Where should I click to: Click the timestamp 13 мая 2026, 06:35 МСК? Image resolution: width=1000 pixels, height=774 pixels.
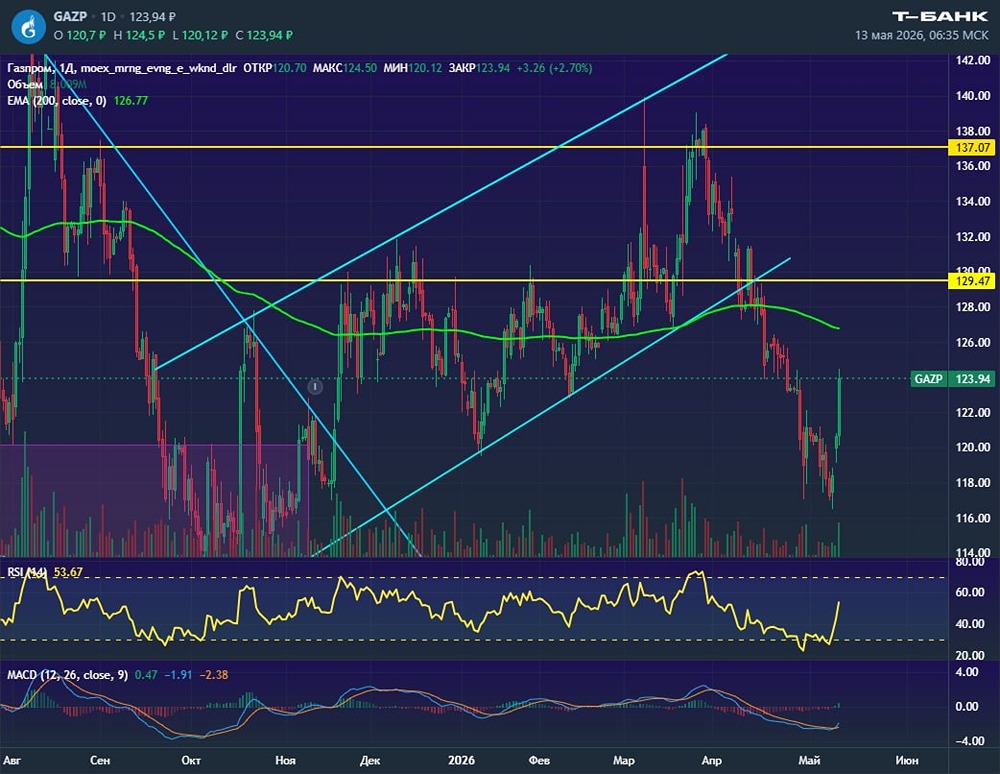click(922, 35)
